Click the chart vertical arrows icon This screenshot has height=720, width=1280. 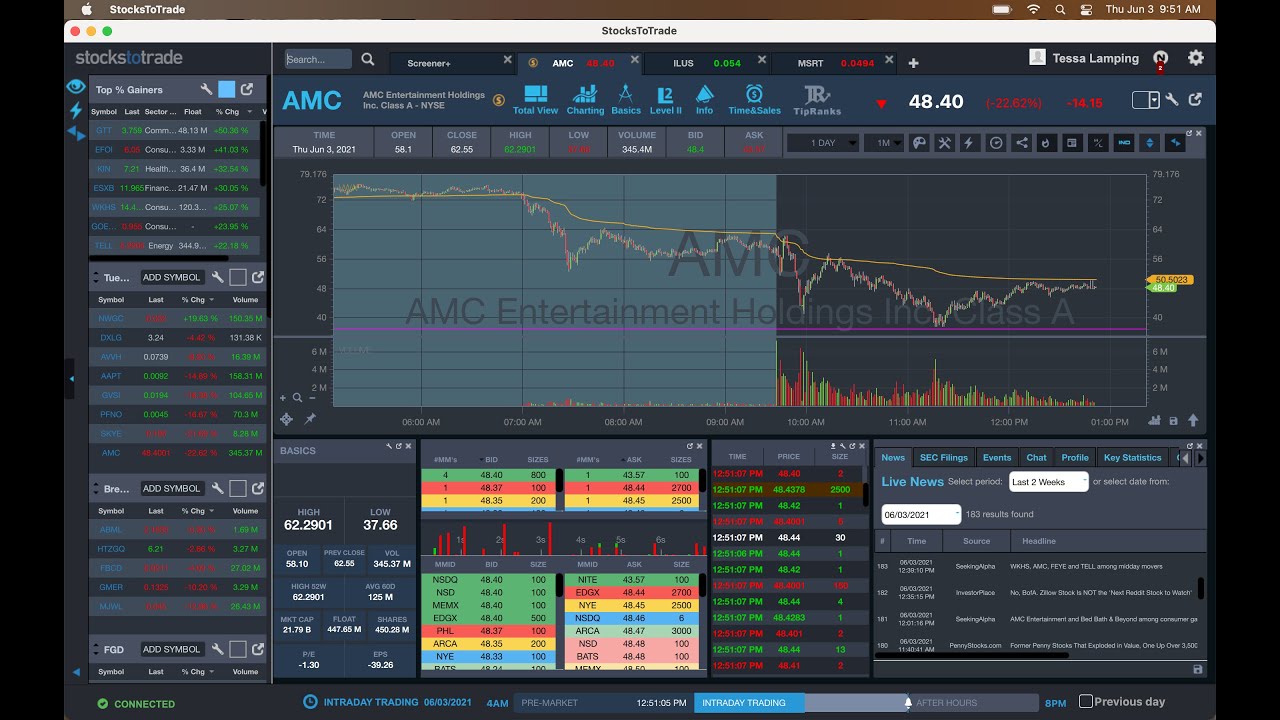(1150, 143)
